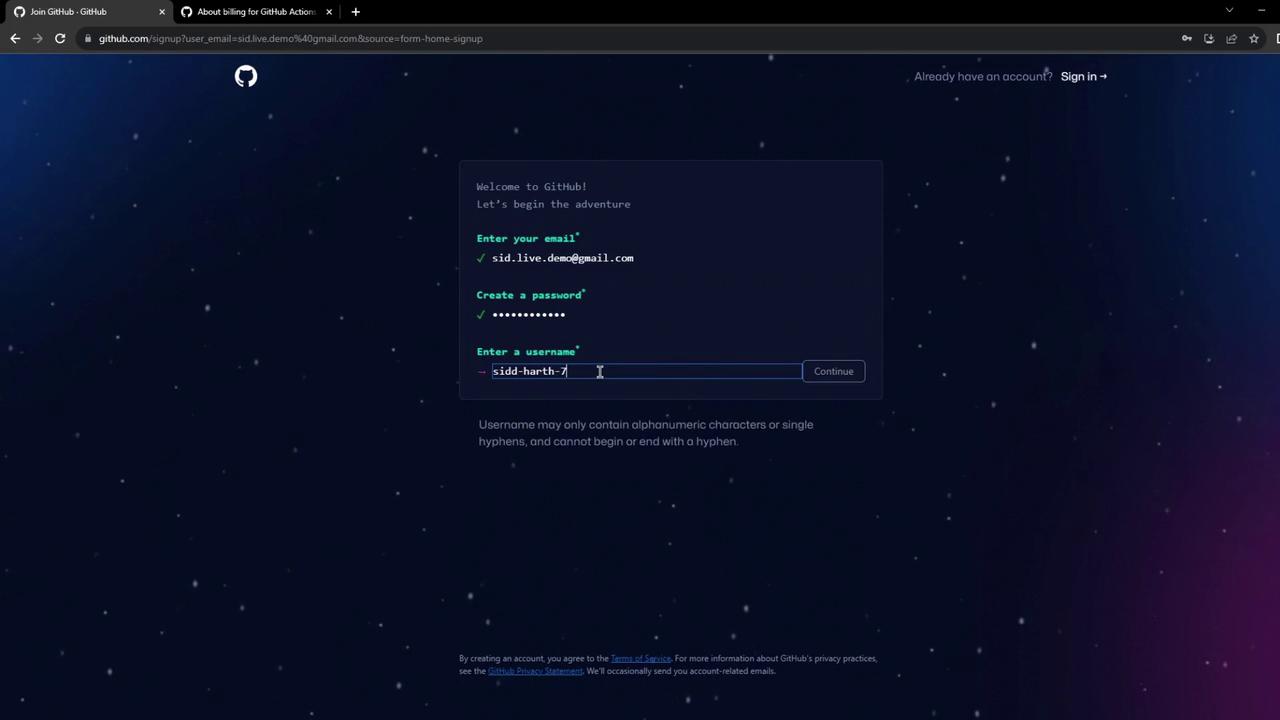
Task: Switch to About billing for GitHub Actions tab
Action: click(256, 12)
